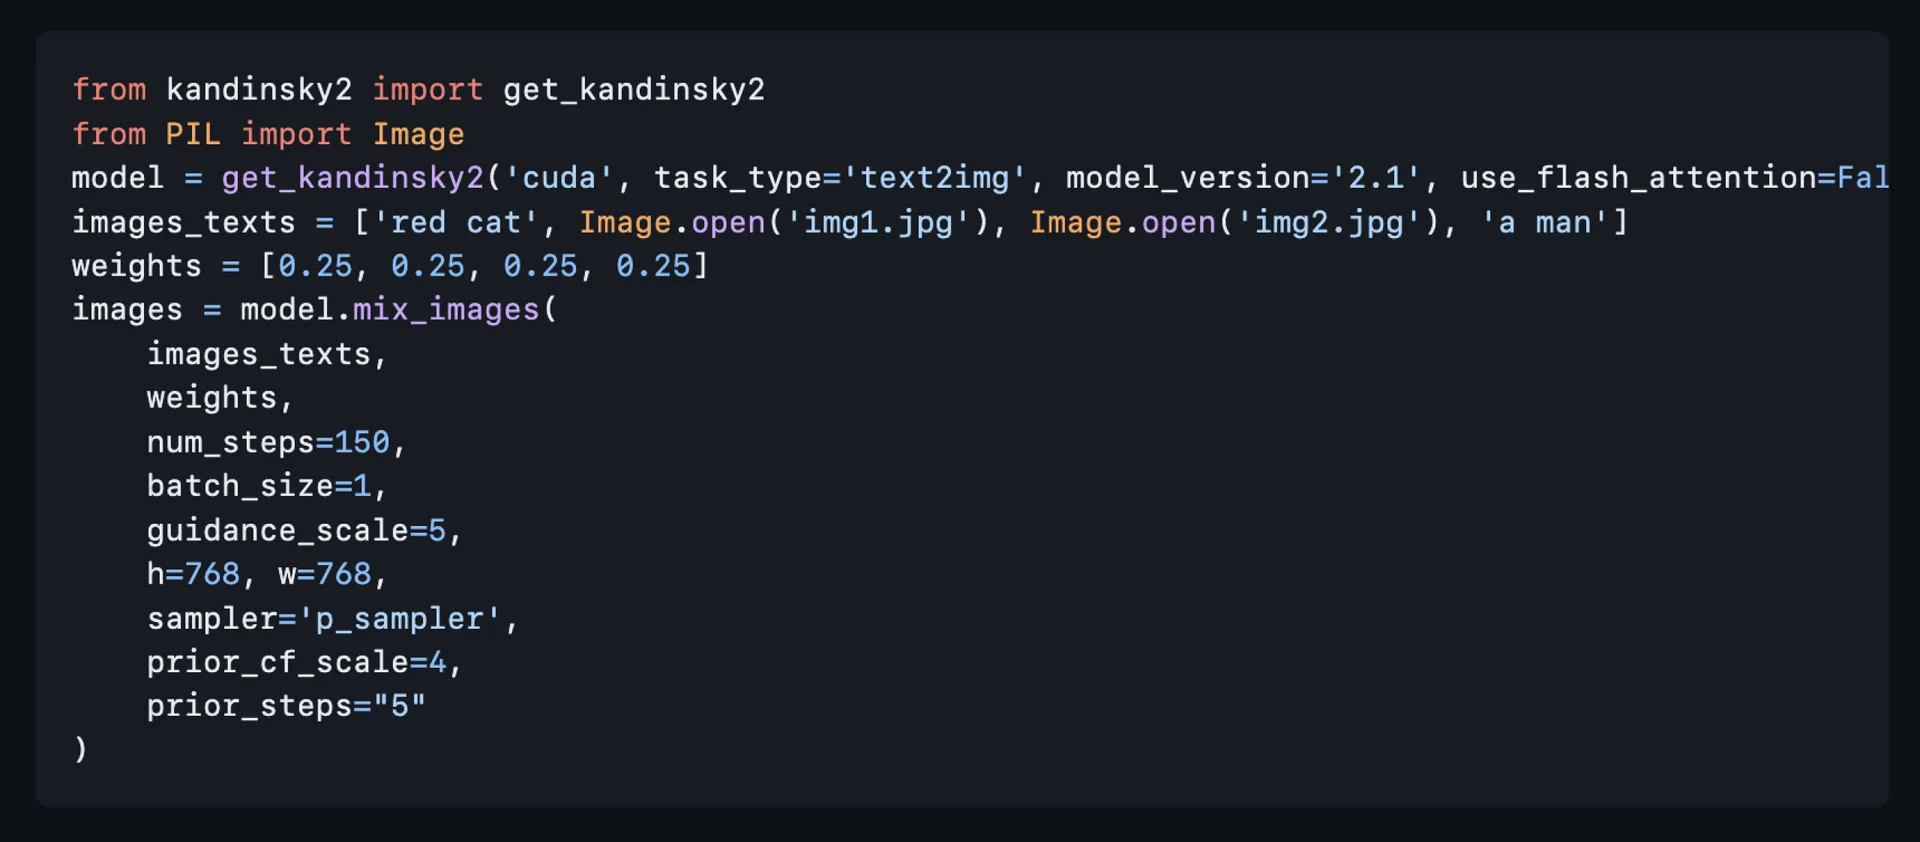
Task: Click the h=768 value
Action: coord(194,574)
